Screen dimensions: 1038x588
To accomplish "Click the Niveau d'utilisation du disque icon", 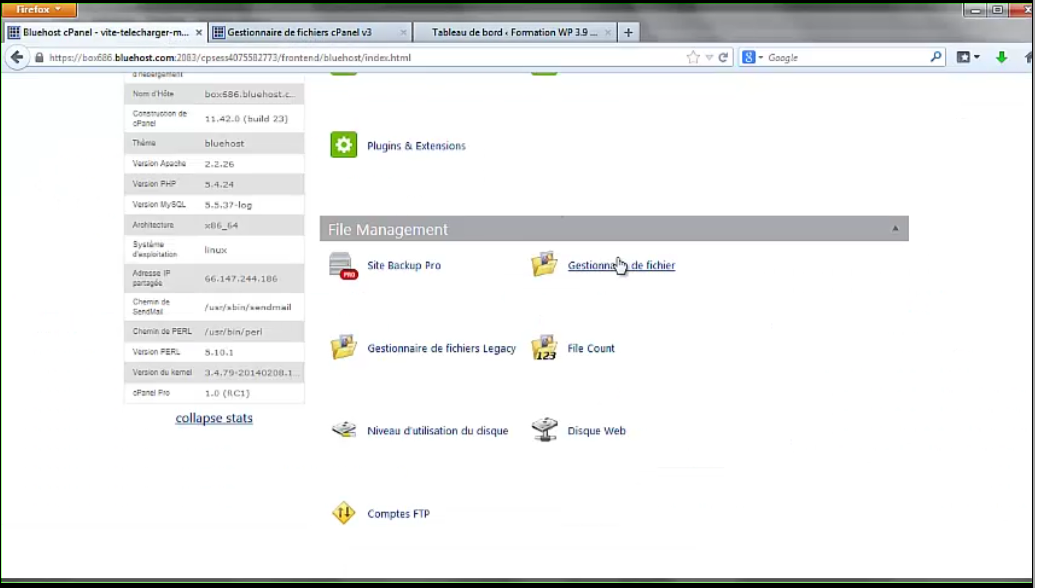I will [344, 430].
